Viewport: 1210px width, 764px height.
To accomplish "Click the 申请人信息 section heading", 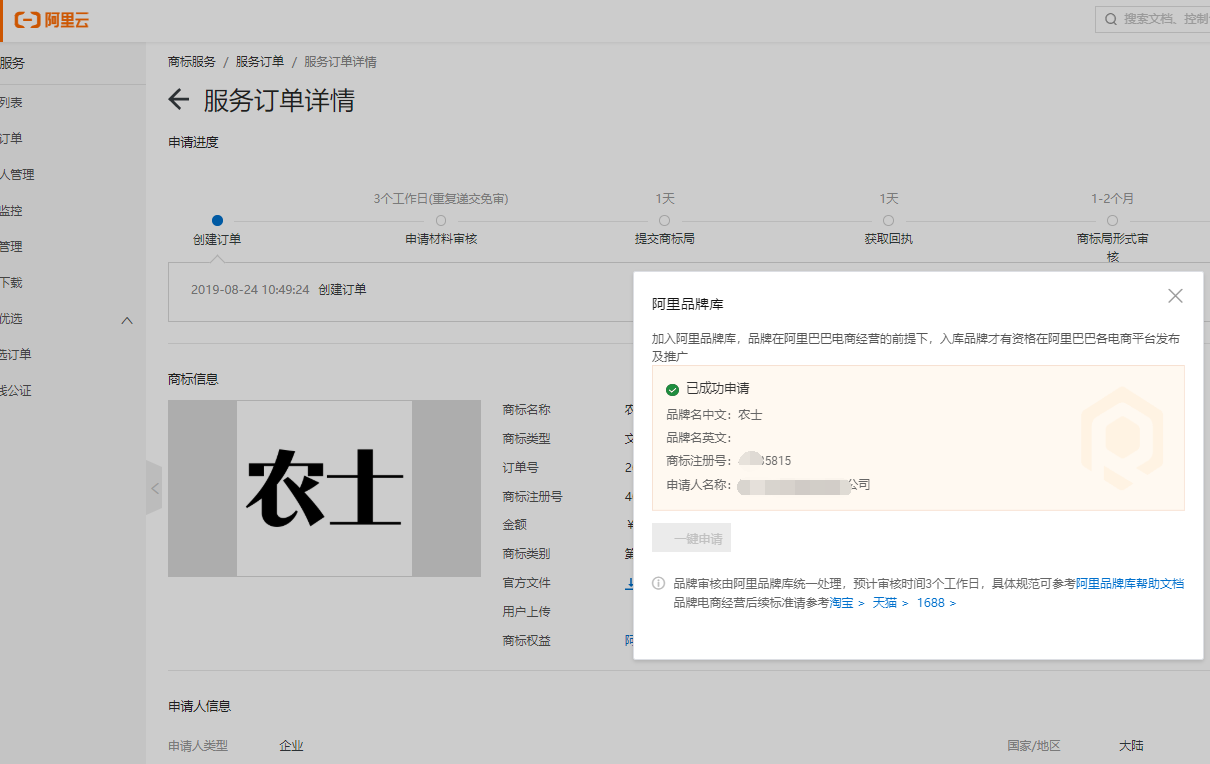I will (200, 706).
